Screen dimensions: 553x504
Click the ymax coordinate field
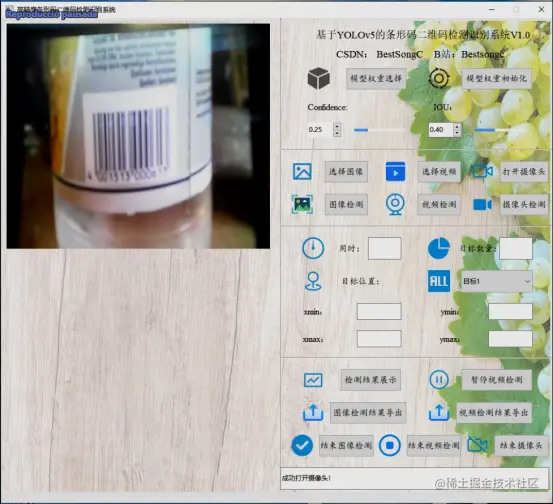510,339
